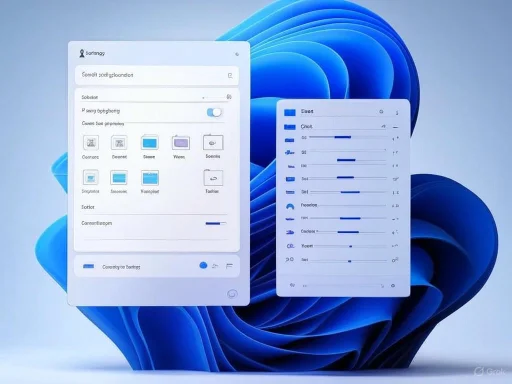Image resolution: width=512 pixels, height=384 pixels.
Task: Select the small picture-frame tile starting second row
Action: (91, 178)
